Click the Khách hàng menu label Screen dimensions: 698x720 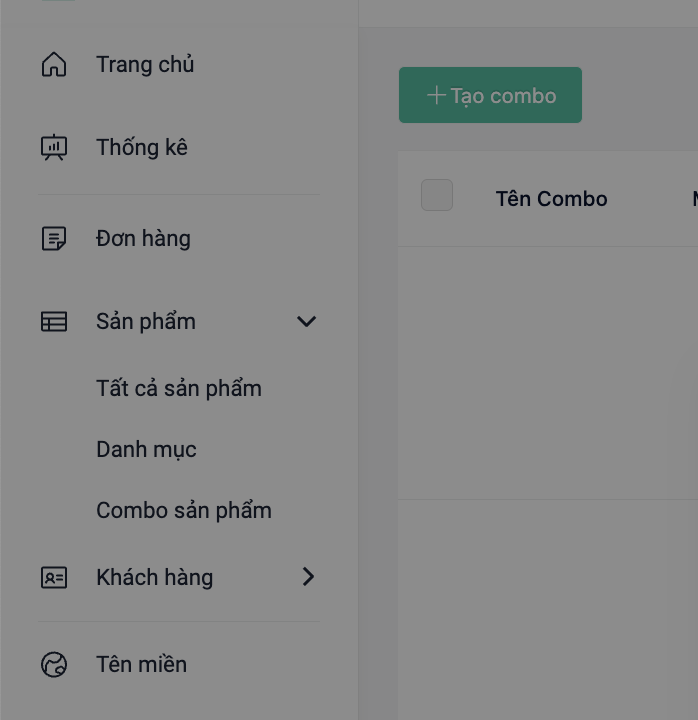pyautogui.click(x=154, y=578)
